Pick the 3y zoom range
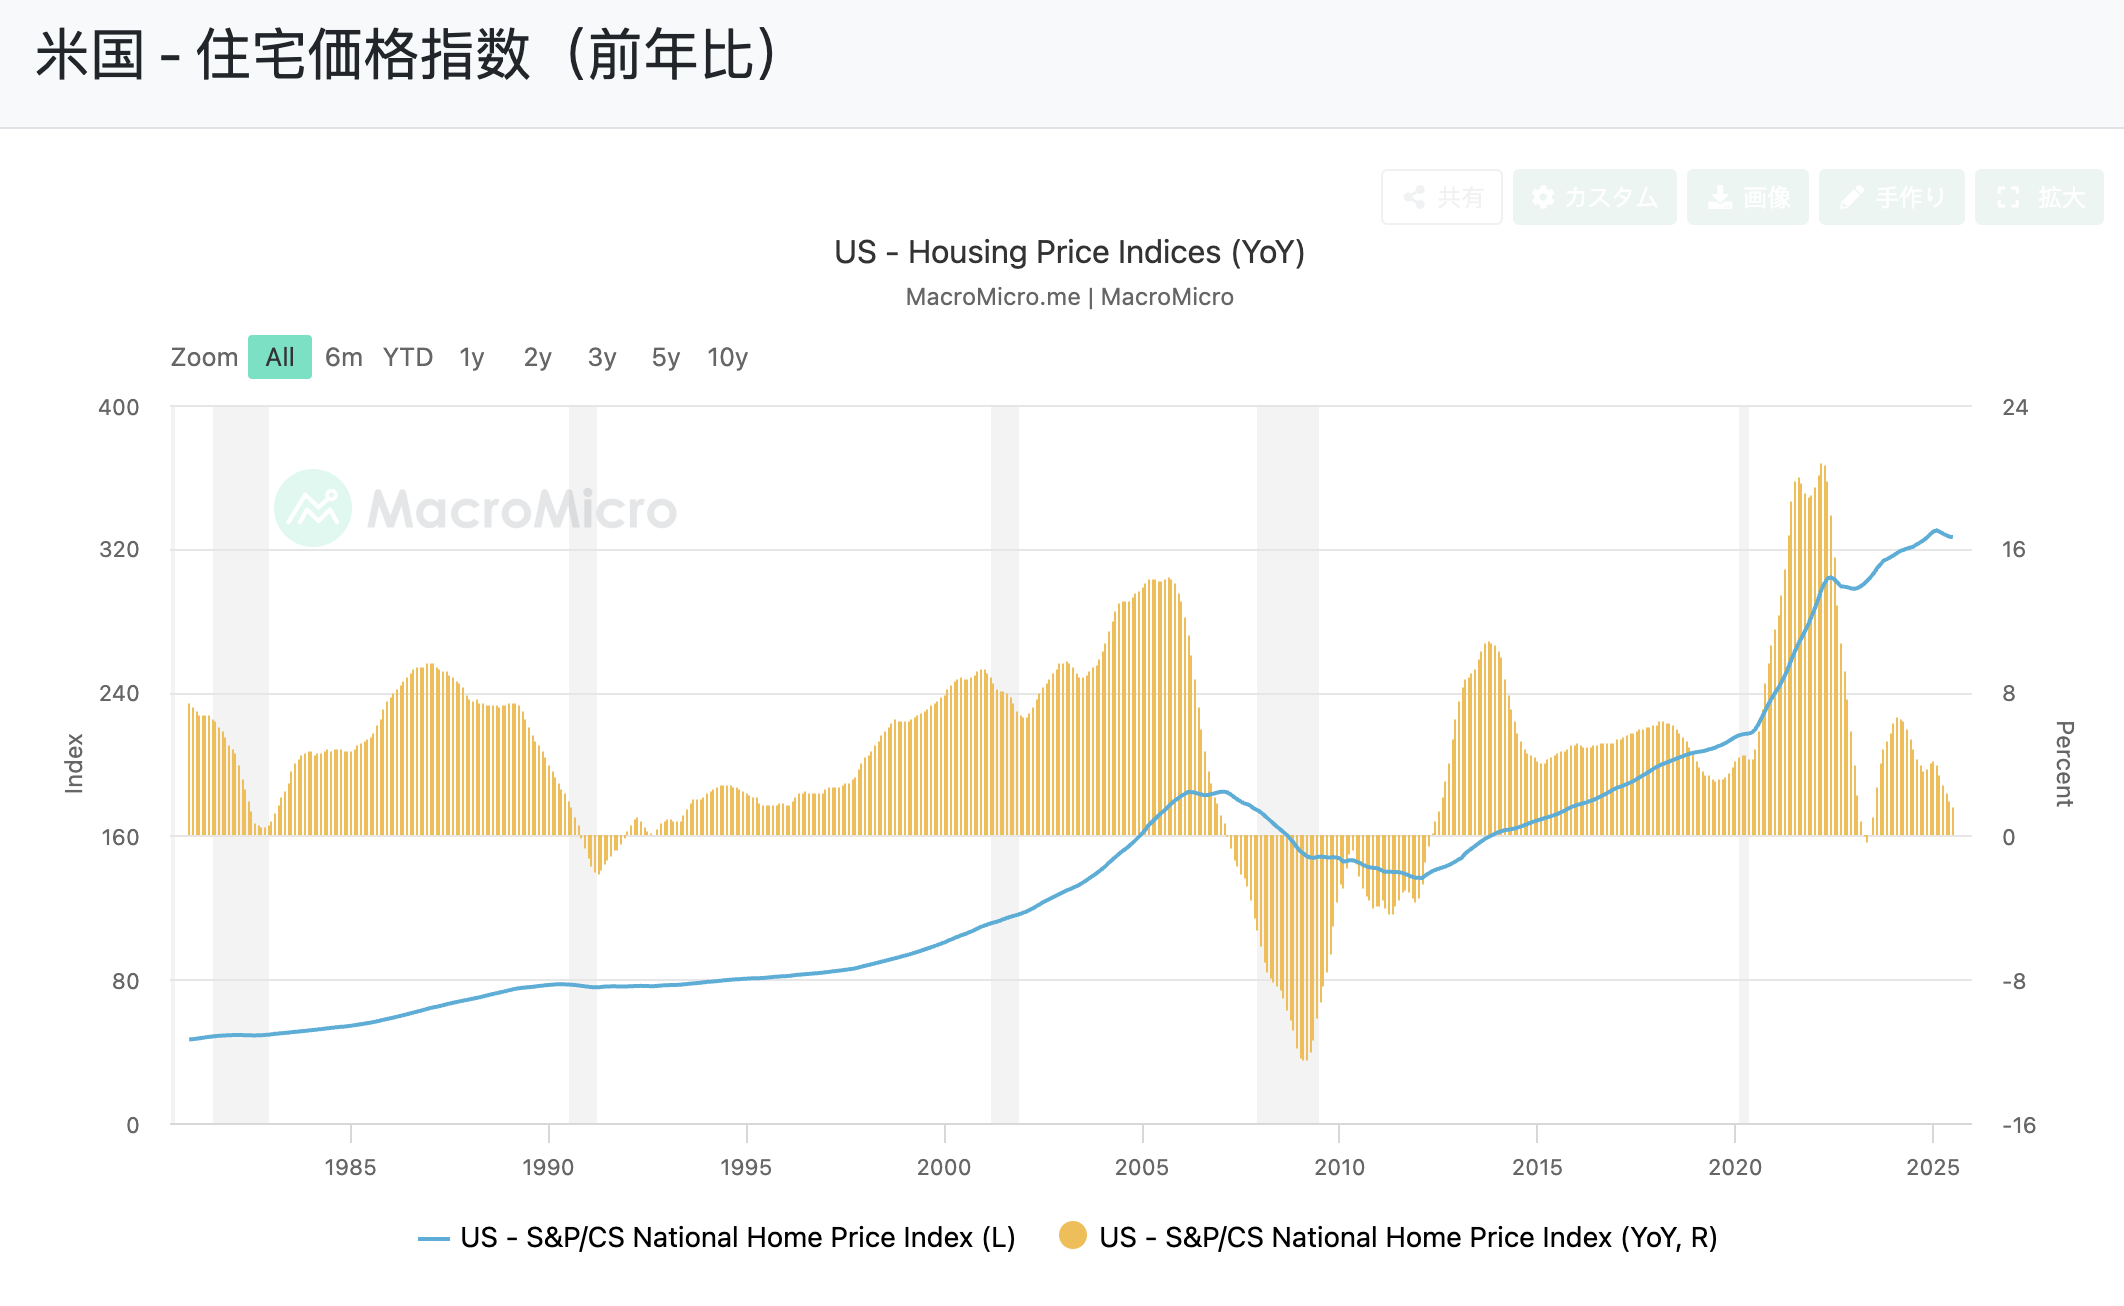This screenshot has width=2124, height=1306. 601,357
